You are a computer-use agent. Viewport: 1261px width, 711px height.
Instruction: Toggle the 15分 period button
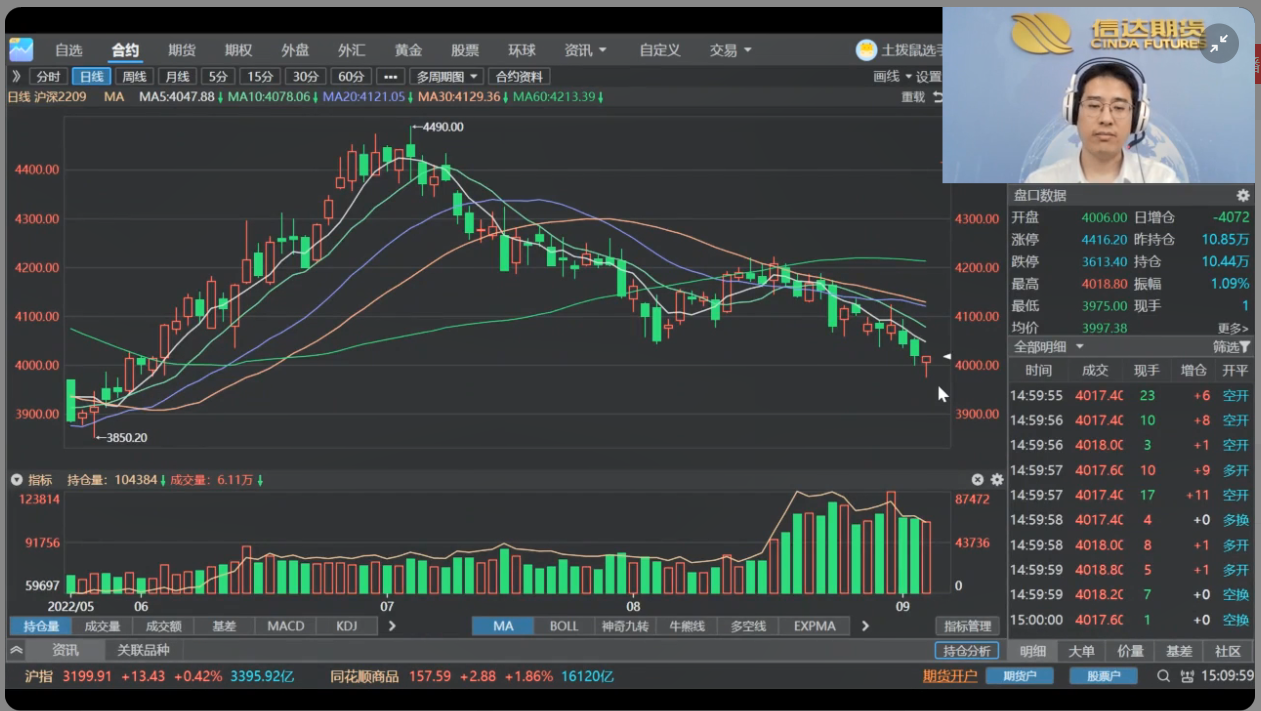tap(260, 77)
